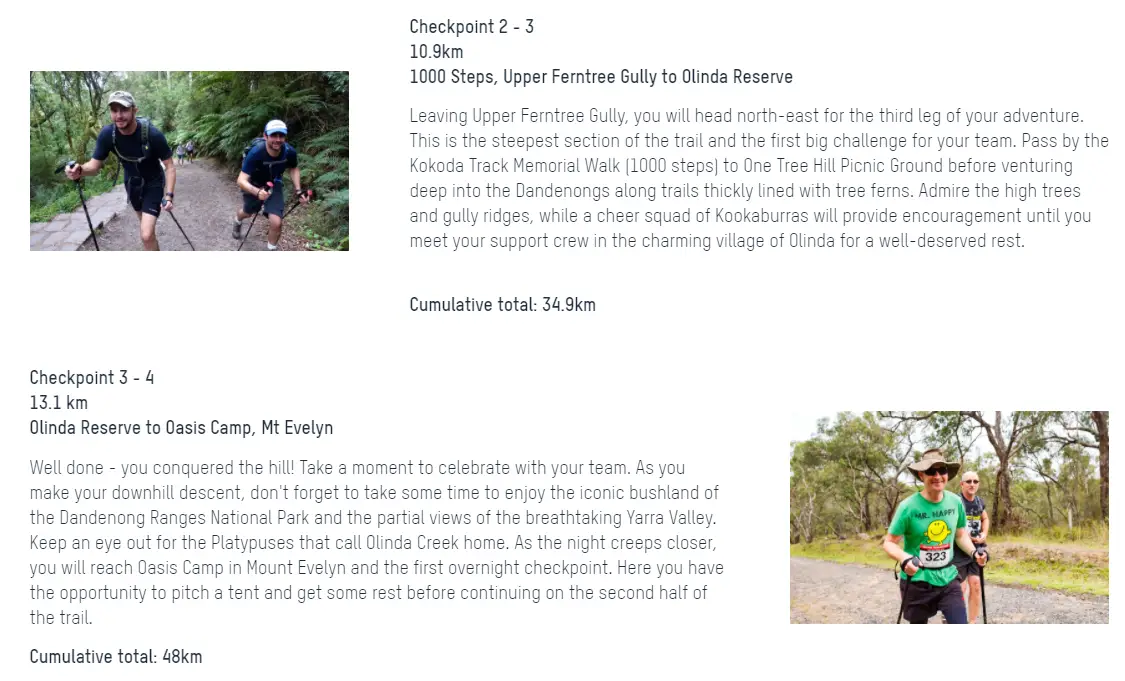Click the '10.9km' distance text
The height and width of the screenshot is (681, 1125).
[436, 52]
